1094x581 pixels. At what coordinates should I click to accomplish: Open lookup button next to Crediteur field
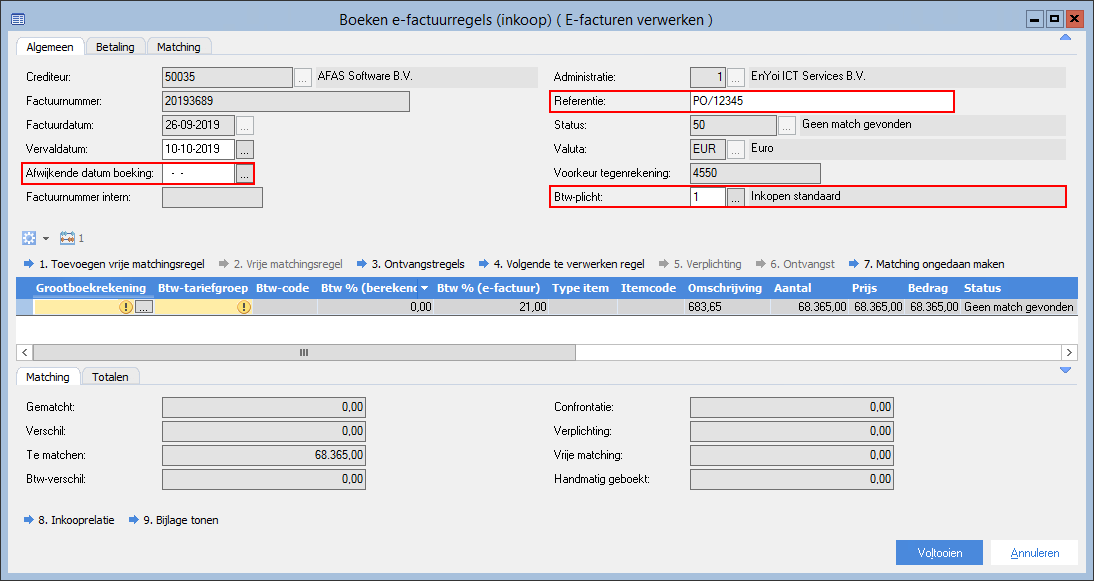[303, 77]
